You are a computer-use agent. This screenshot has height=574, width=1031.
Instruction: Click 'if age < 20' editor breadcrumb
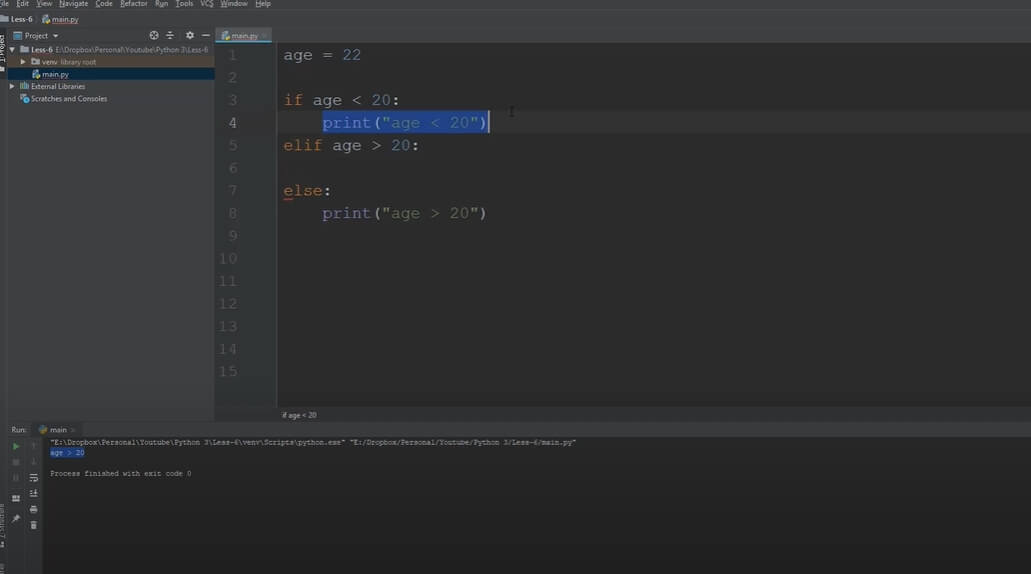(x=299, y=415)
